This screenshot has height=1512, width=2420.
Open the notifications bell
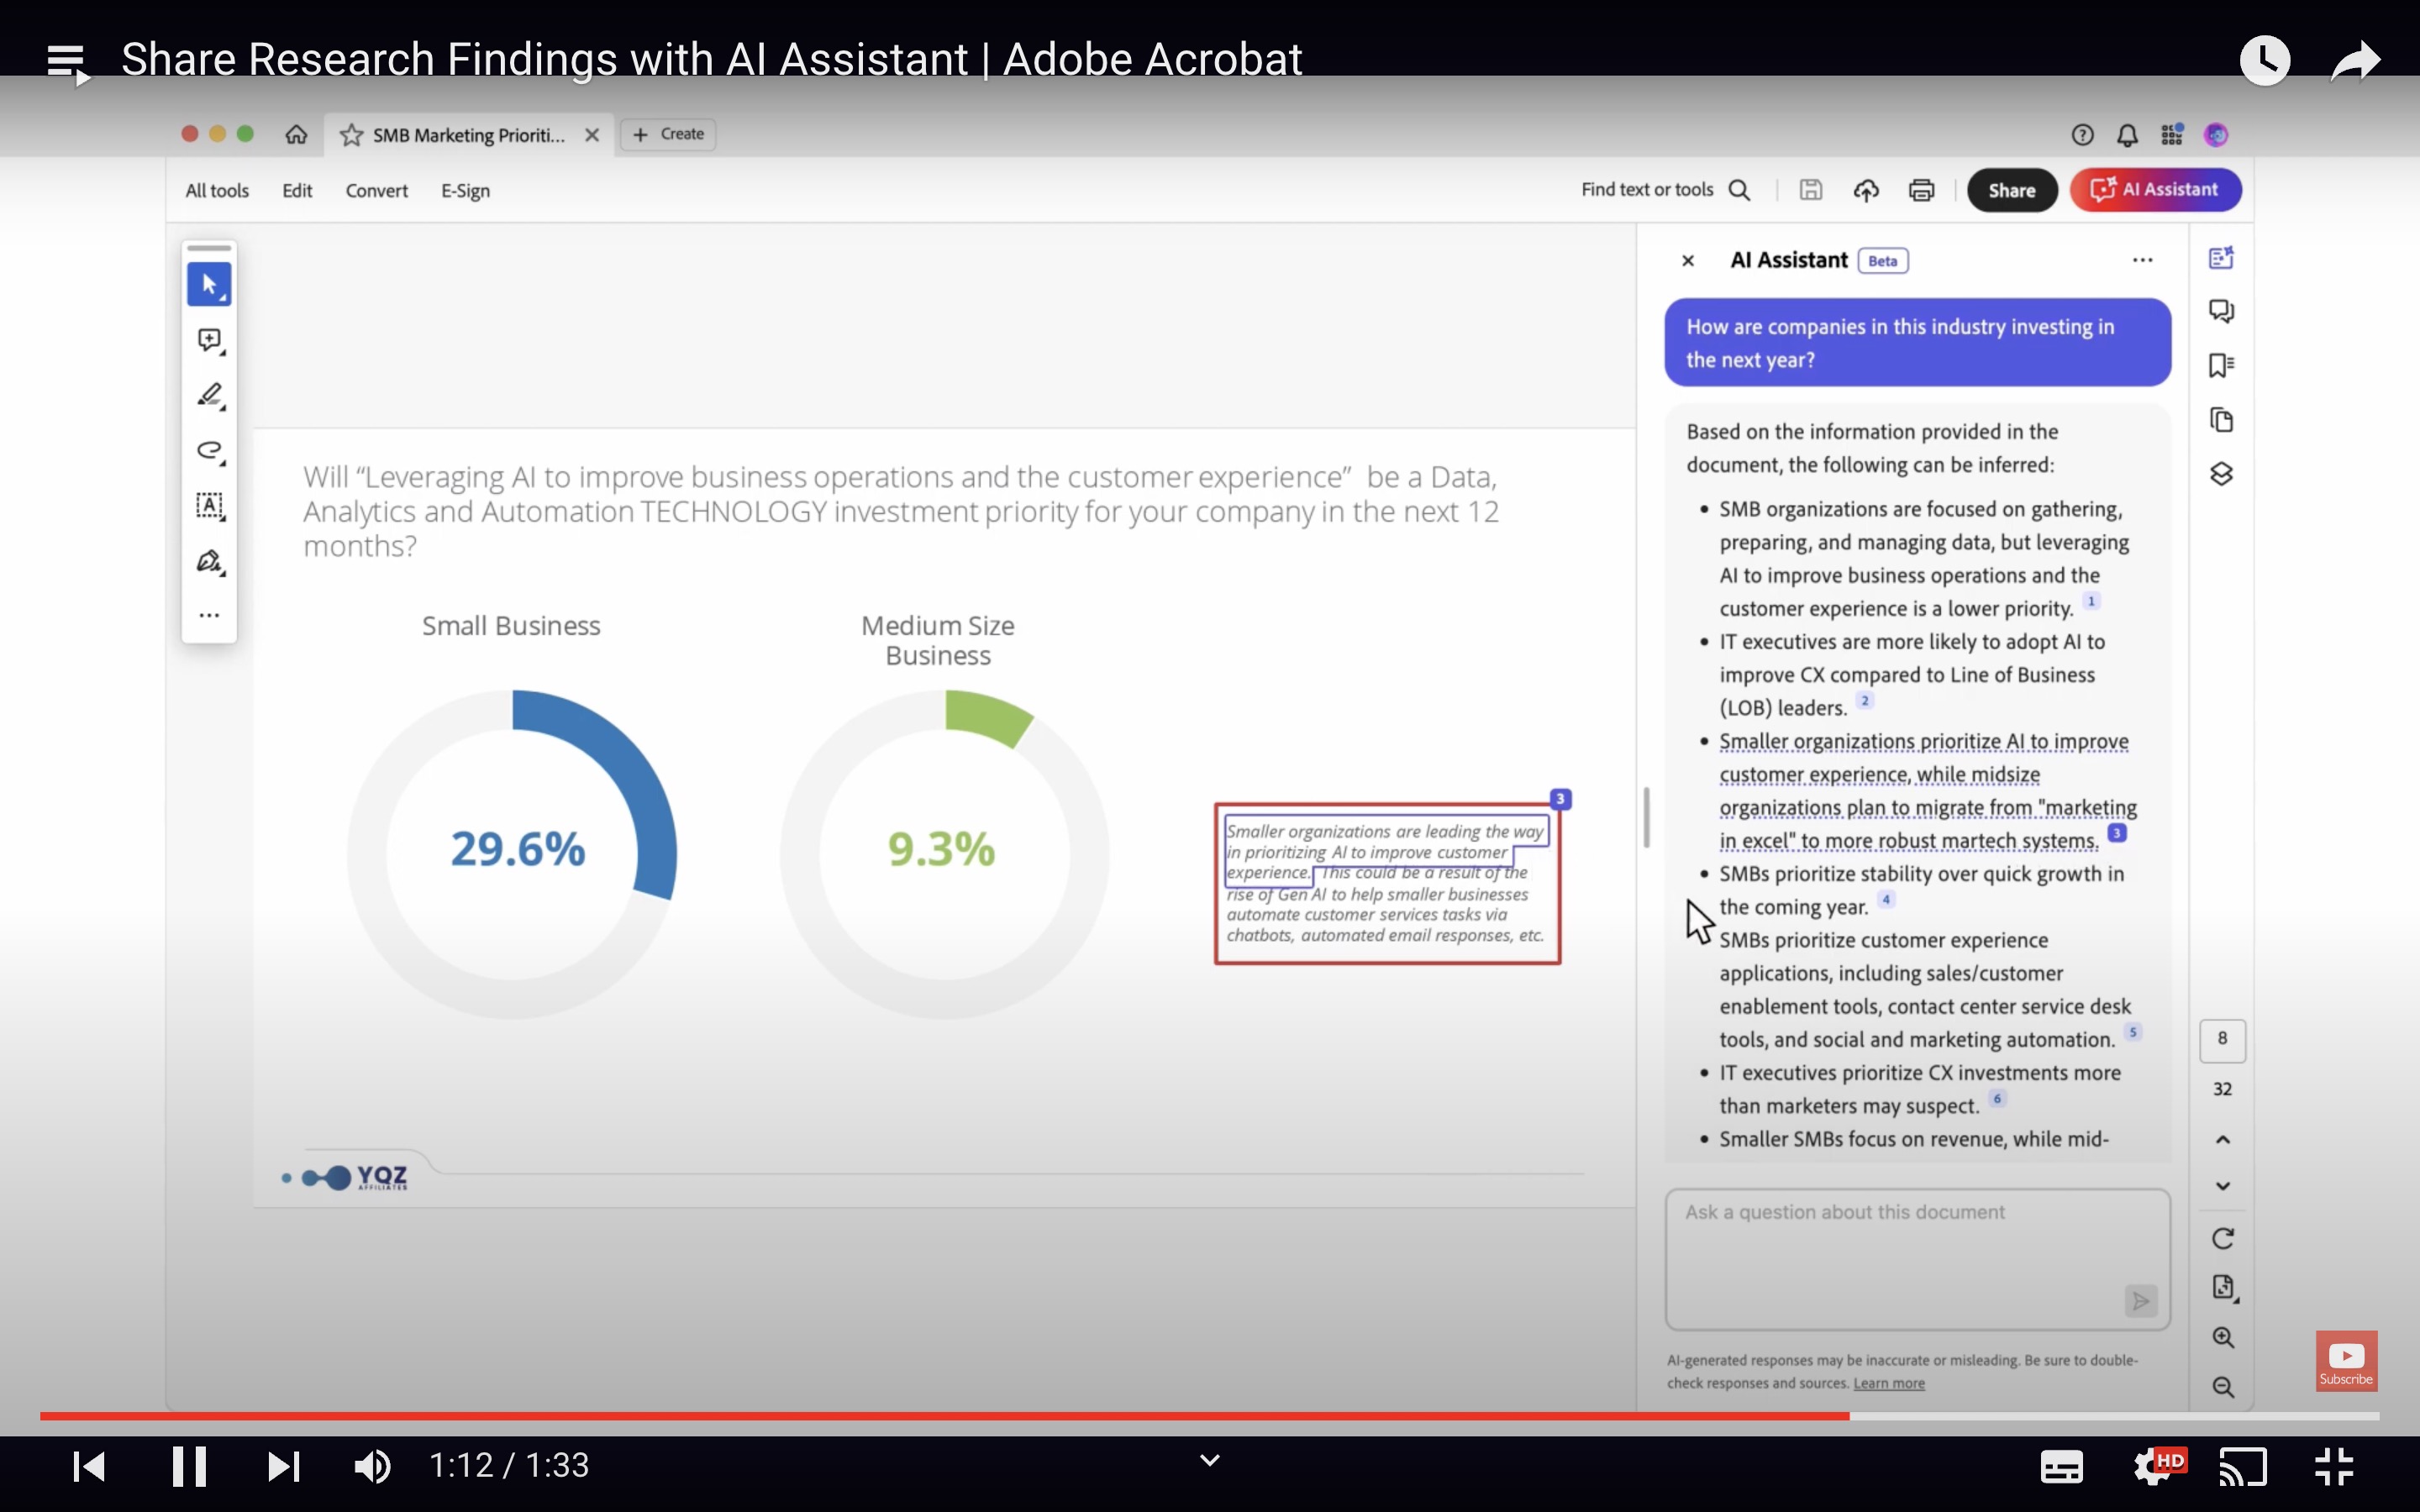pyautogui.click(x=2127, y=135)
